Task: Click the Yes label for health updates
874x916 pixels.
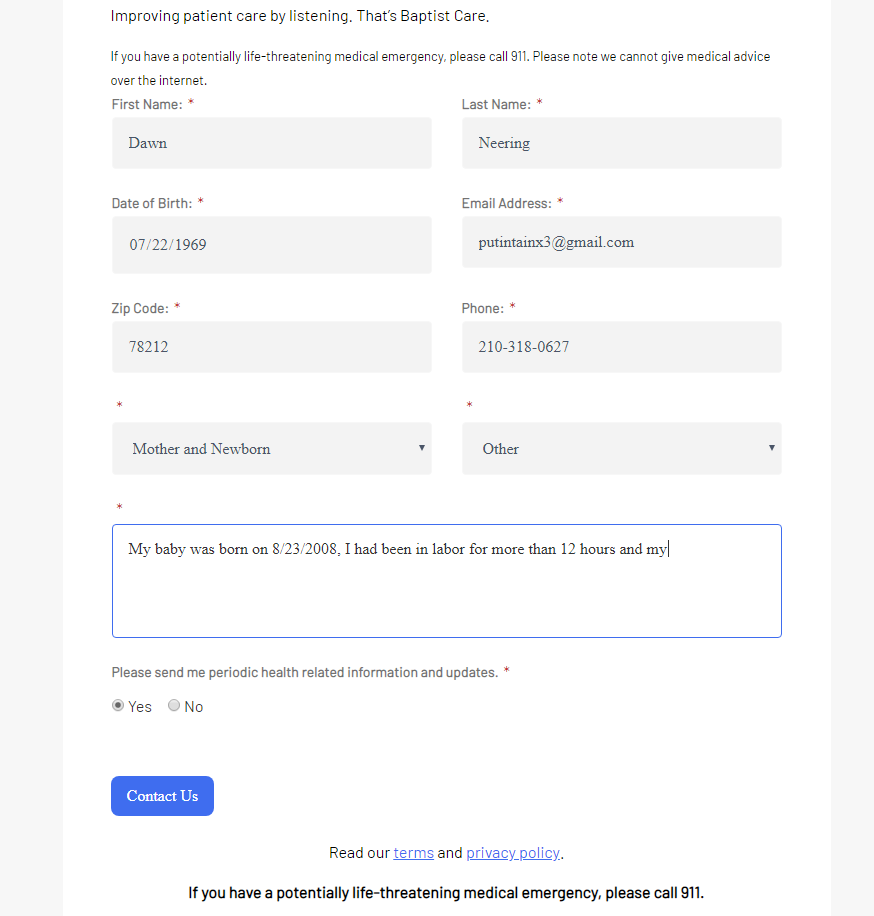Action: coord(140,707)
